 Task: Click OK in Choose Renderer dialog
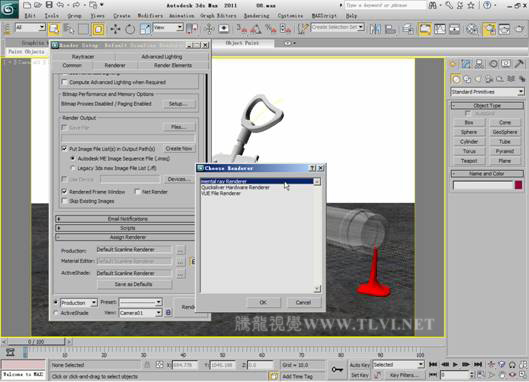(263, 302)
